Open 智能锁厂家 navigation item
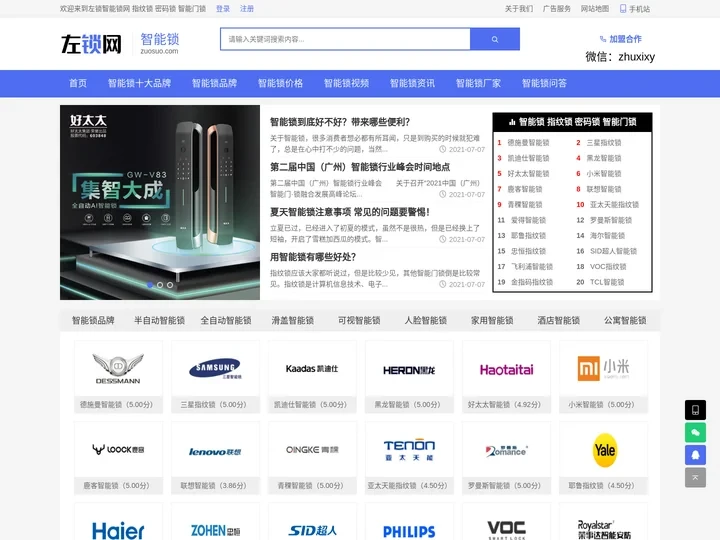Viewport: 720px width, 540px height. [478, 83]
